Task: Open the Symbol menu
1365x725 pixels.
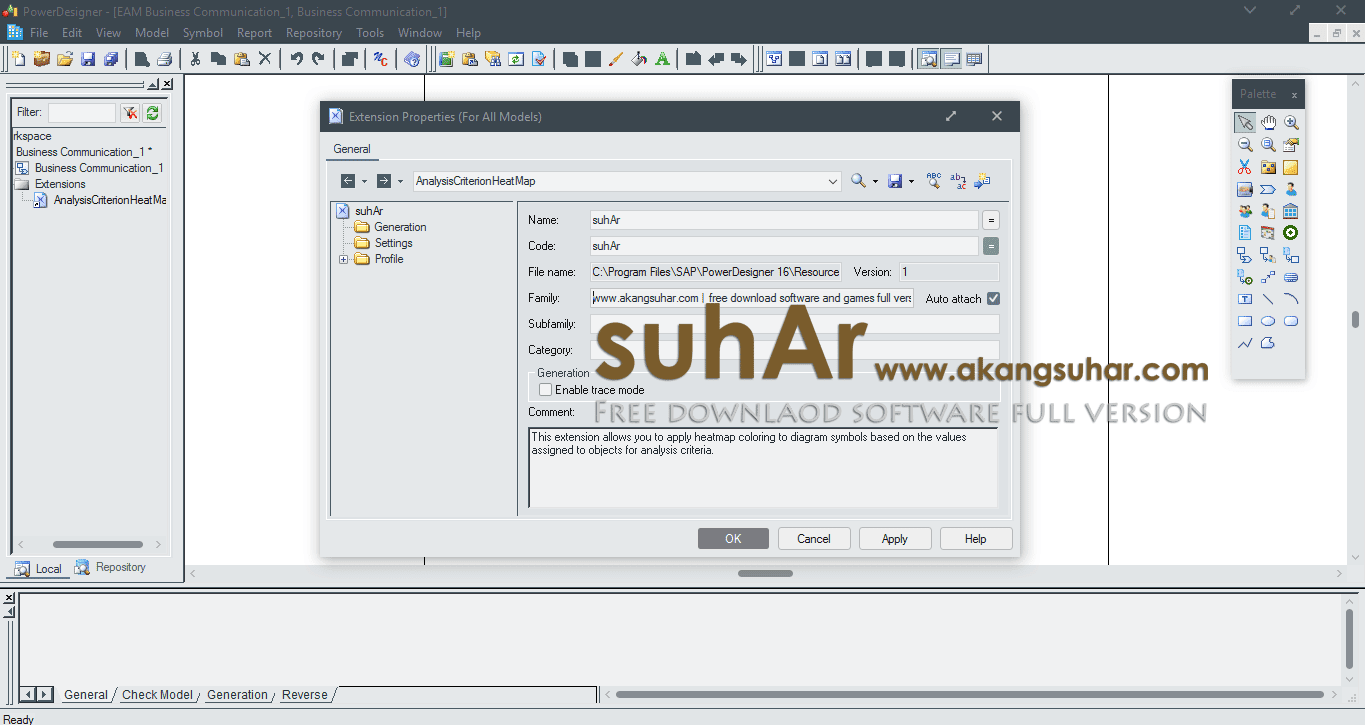Action: click(x=203, y=33)
